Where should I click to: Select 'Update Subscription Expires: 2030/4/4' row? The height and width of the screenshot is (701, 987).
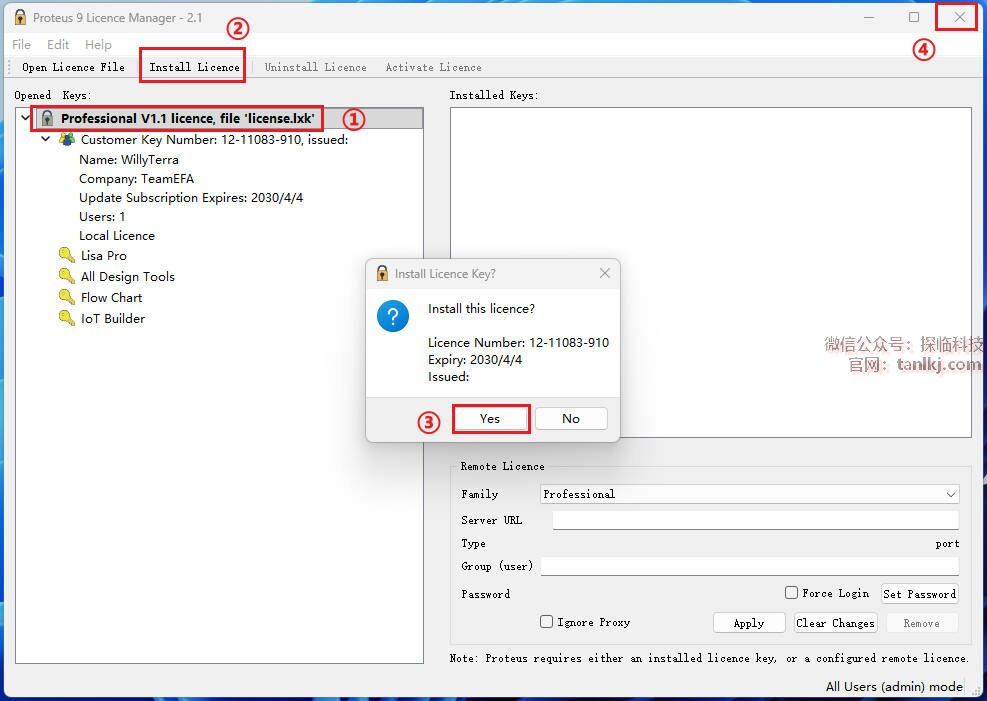pos(191,197)
